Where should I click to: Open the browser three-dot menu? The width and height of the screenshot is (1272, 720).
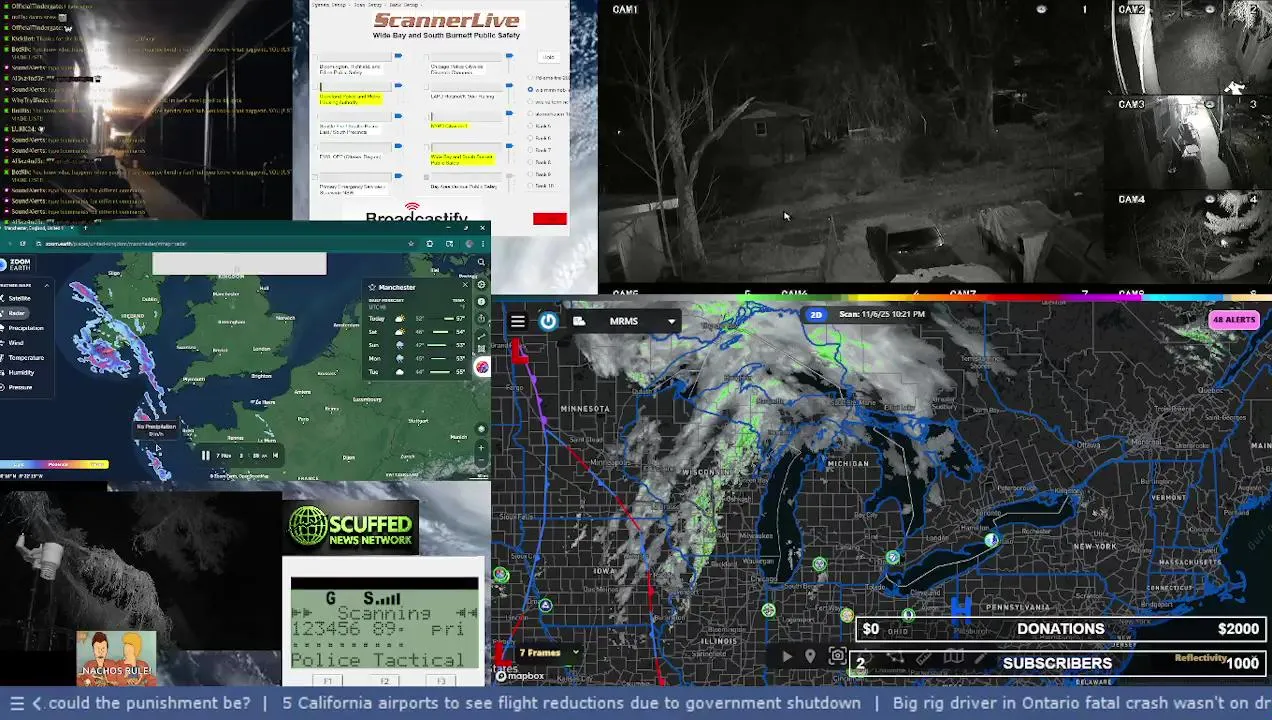pyautogui.click(x=483, y=244)
